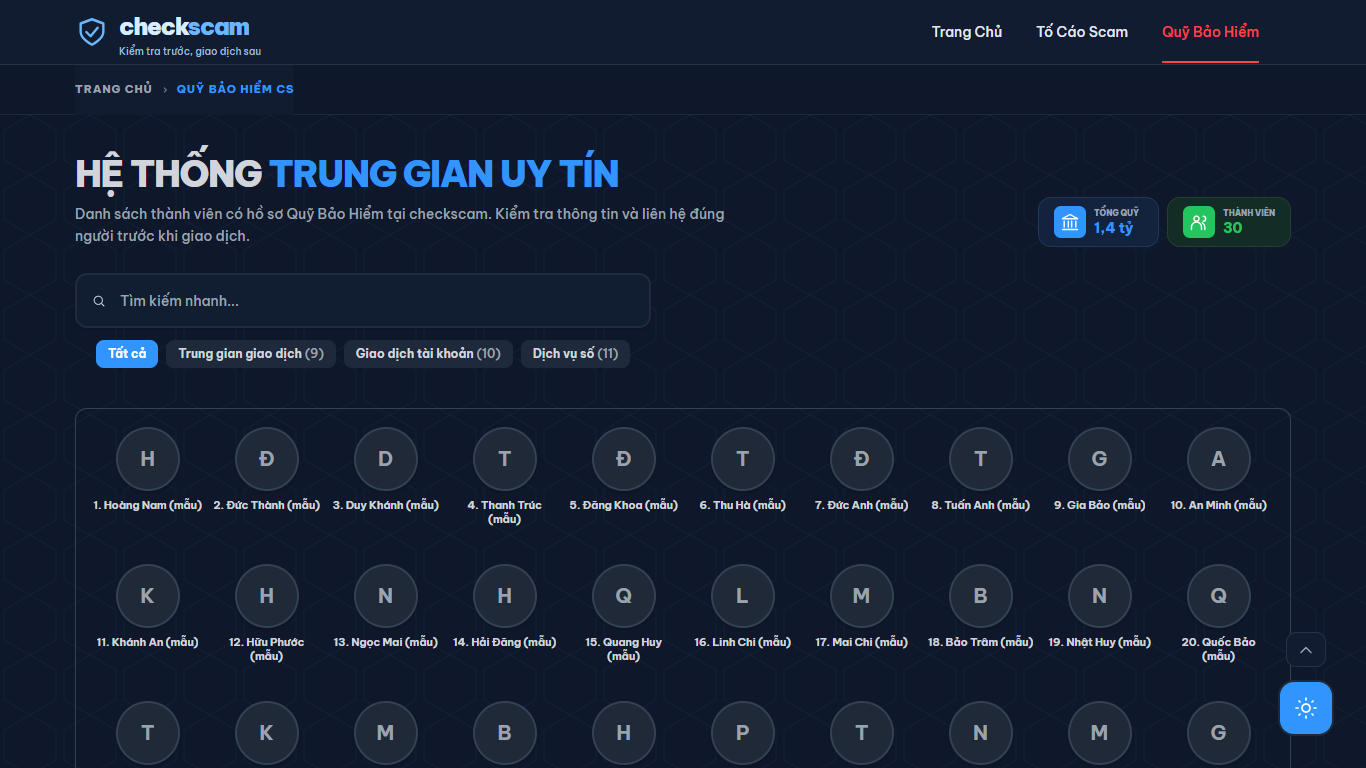Image resolution: width=1366 pixels, height=768 pixels.
Task: Filter by Dịch vụ số (11)
Action: 575,354
